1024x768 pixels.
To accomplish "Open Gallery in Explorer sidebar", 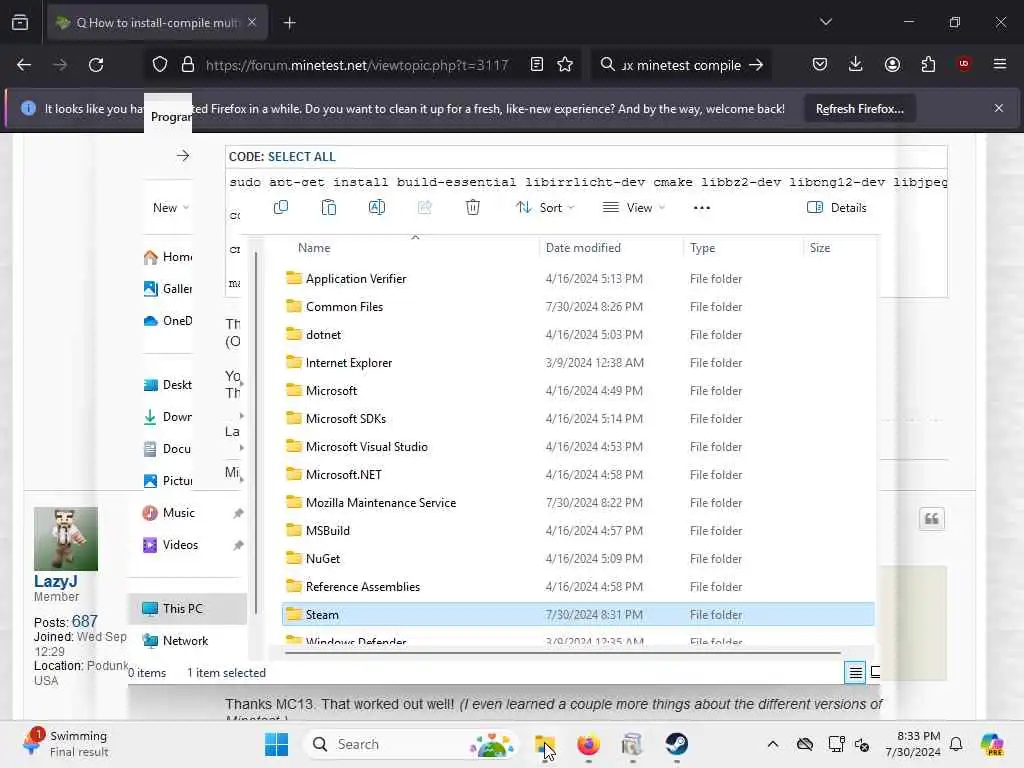I will [167, 289].
